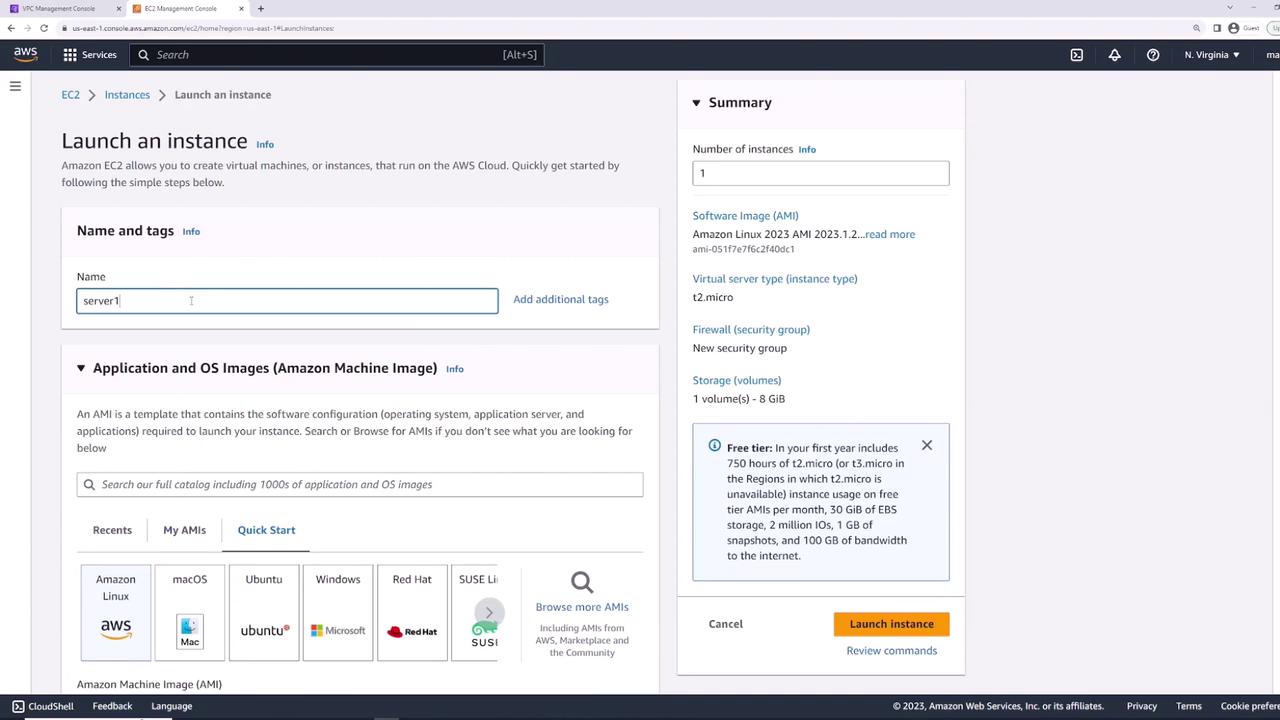This screenshot has width=1280, height=720.
Task: Open Info next to Number of instances
Action: [x=807, y=150]
